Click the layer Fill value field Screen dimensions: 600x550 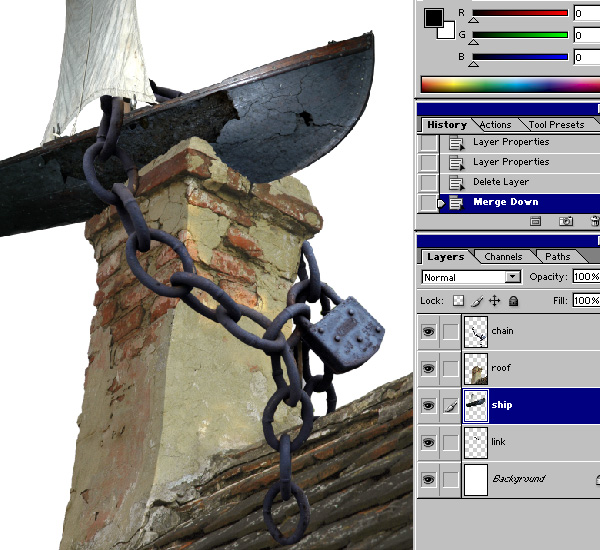tap(586, 300)
